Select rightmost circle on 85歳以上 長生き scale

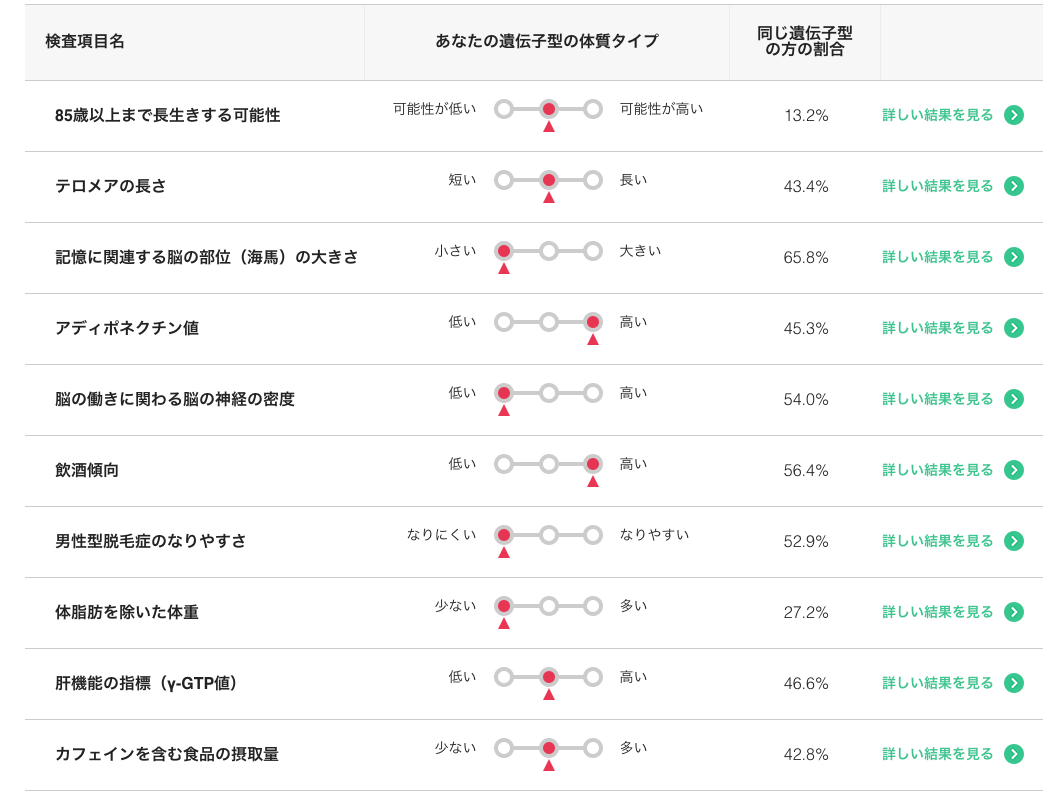593,109
